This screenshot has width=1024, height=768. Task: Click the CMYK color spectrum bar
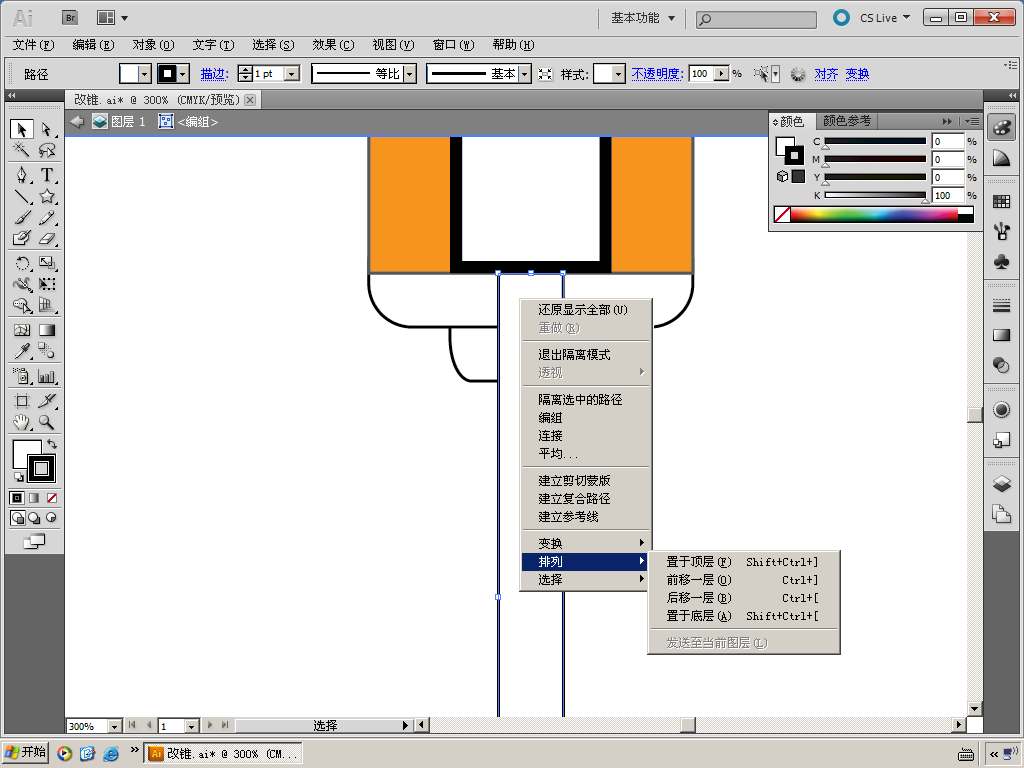(873, 214)
